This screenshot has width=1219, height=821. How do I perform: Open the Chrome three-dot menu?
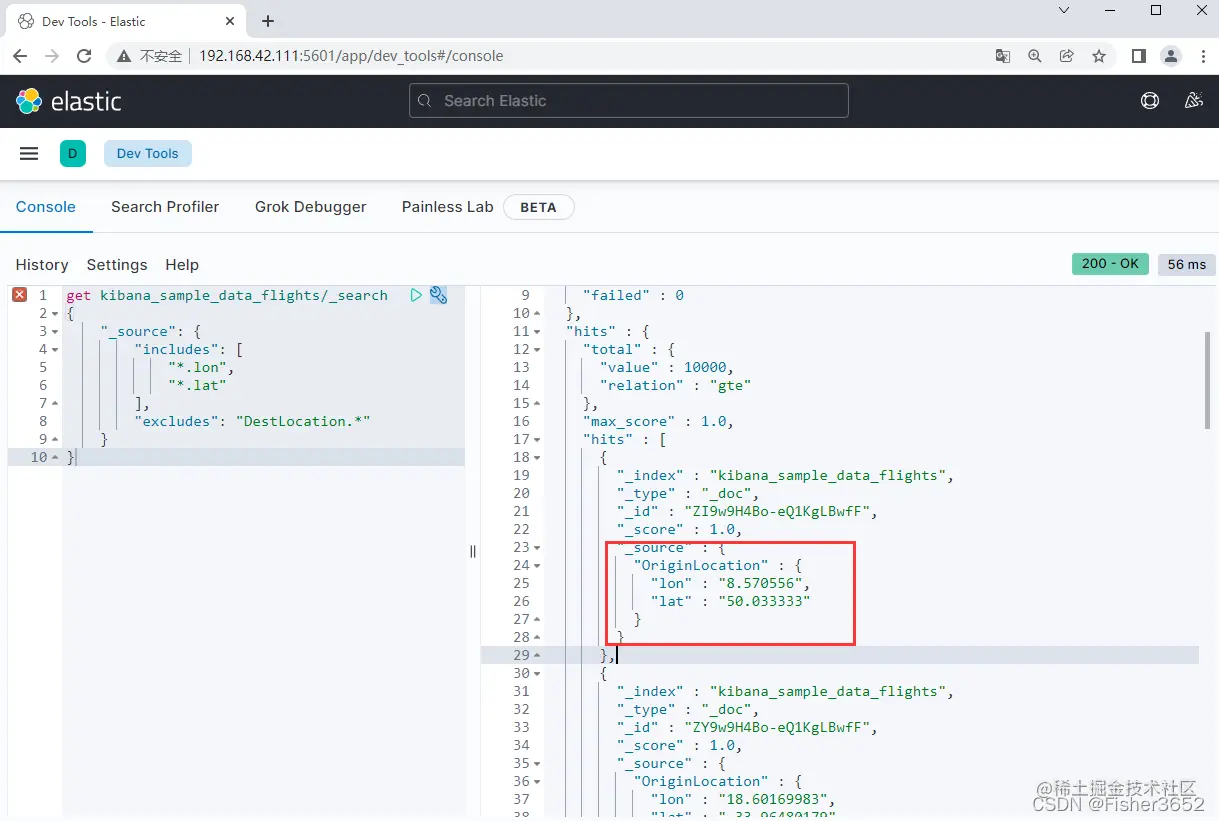coord(1201,56)
